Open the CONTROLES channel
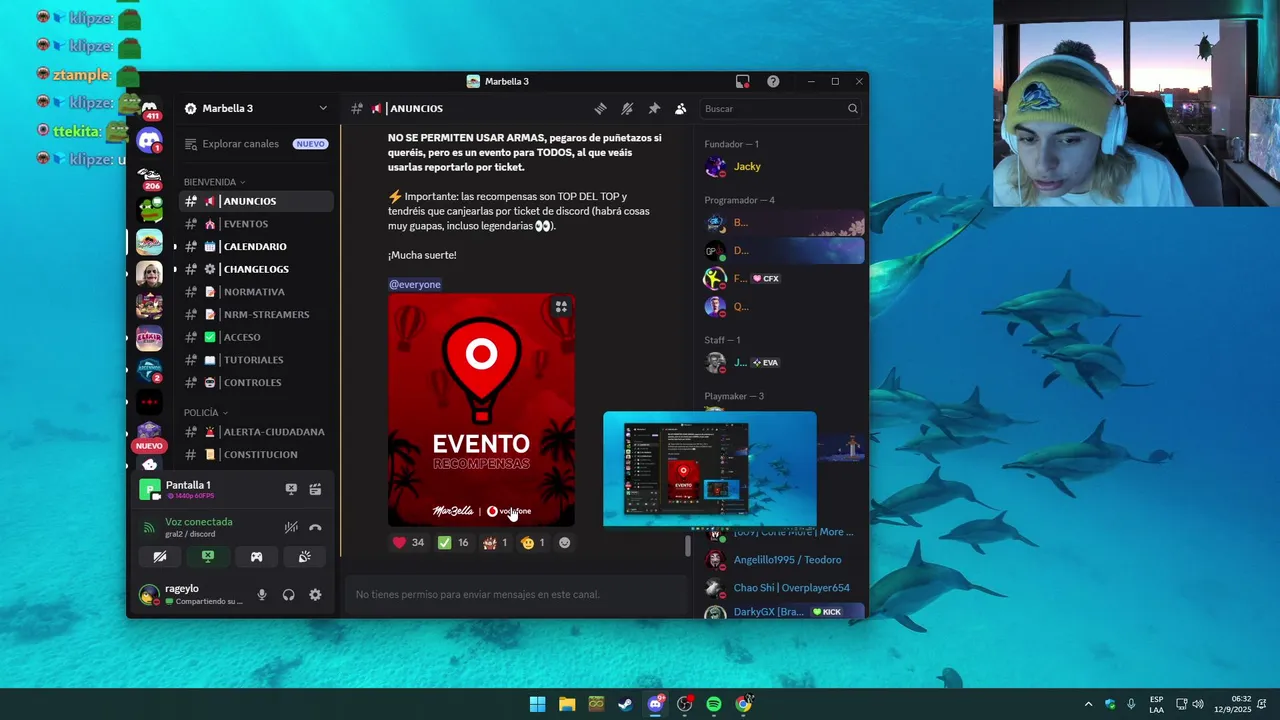 (256, 382)
